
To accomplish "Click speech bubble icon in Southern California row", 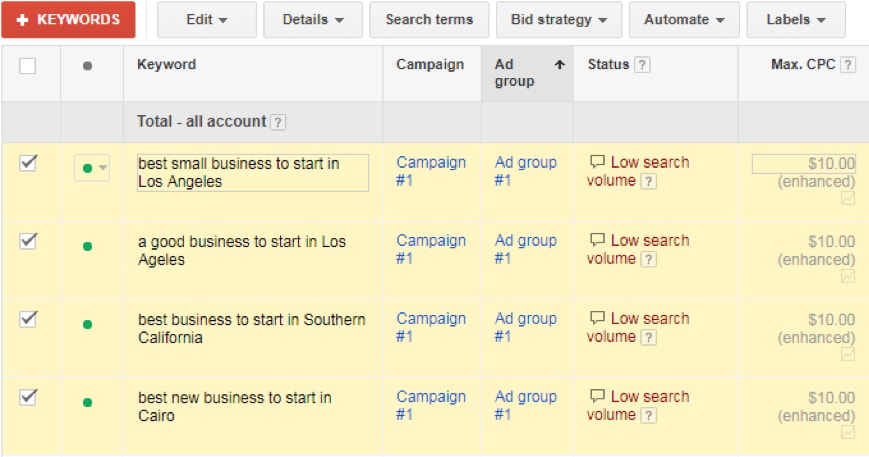I will (597, 318).
